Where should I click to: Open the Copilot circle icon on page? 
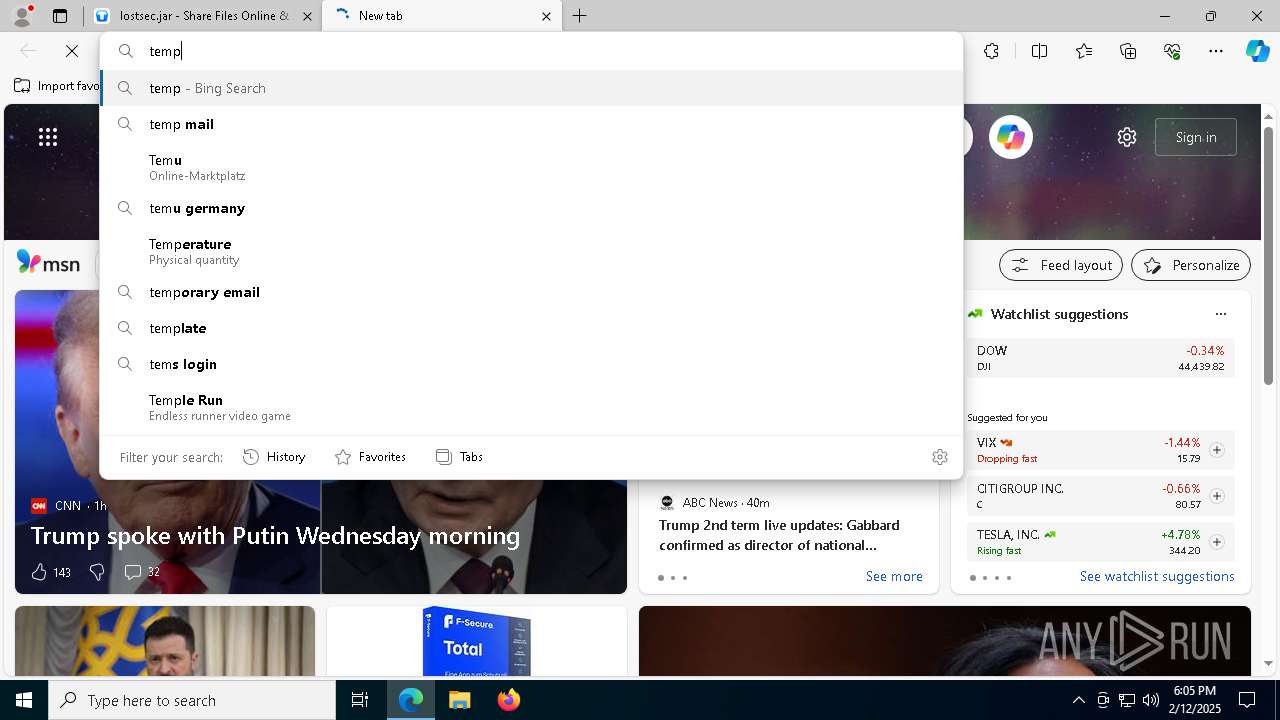pos(1011,137)
